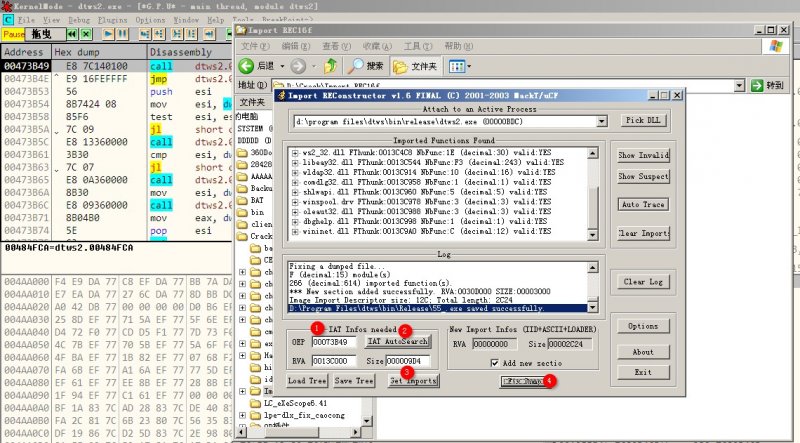Click the Step Over icon in the debugger toolbar

coord(159,34)
